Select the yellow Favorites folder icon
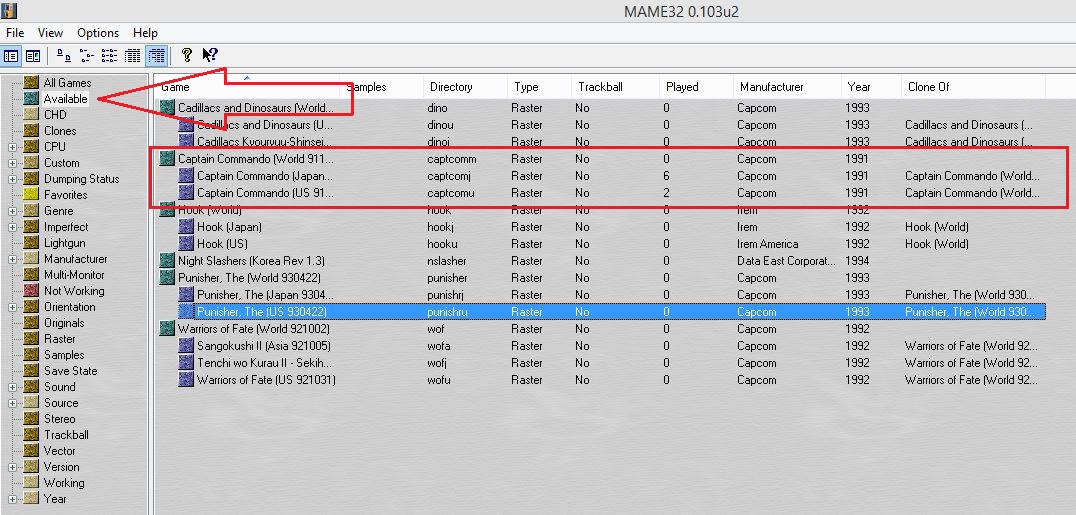The image size is (1076, 515). point(31,194)
